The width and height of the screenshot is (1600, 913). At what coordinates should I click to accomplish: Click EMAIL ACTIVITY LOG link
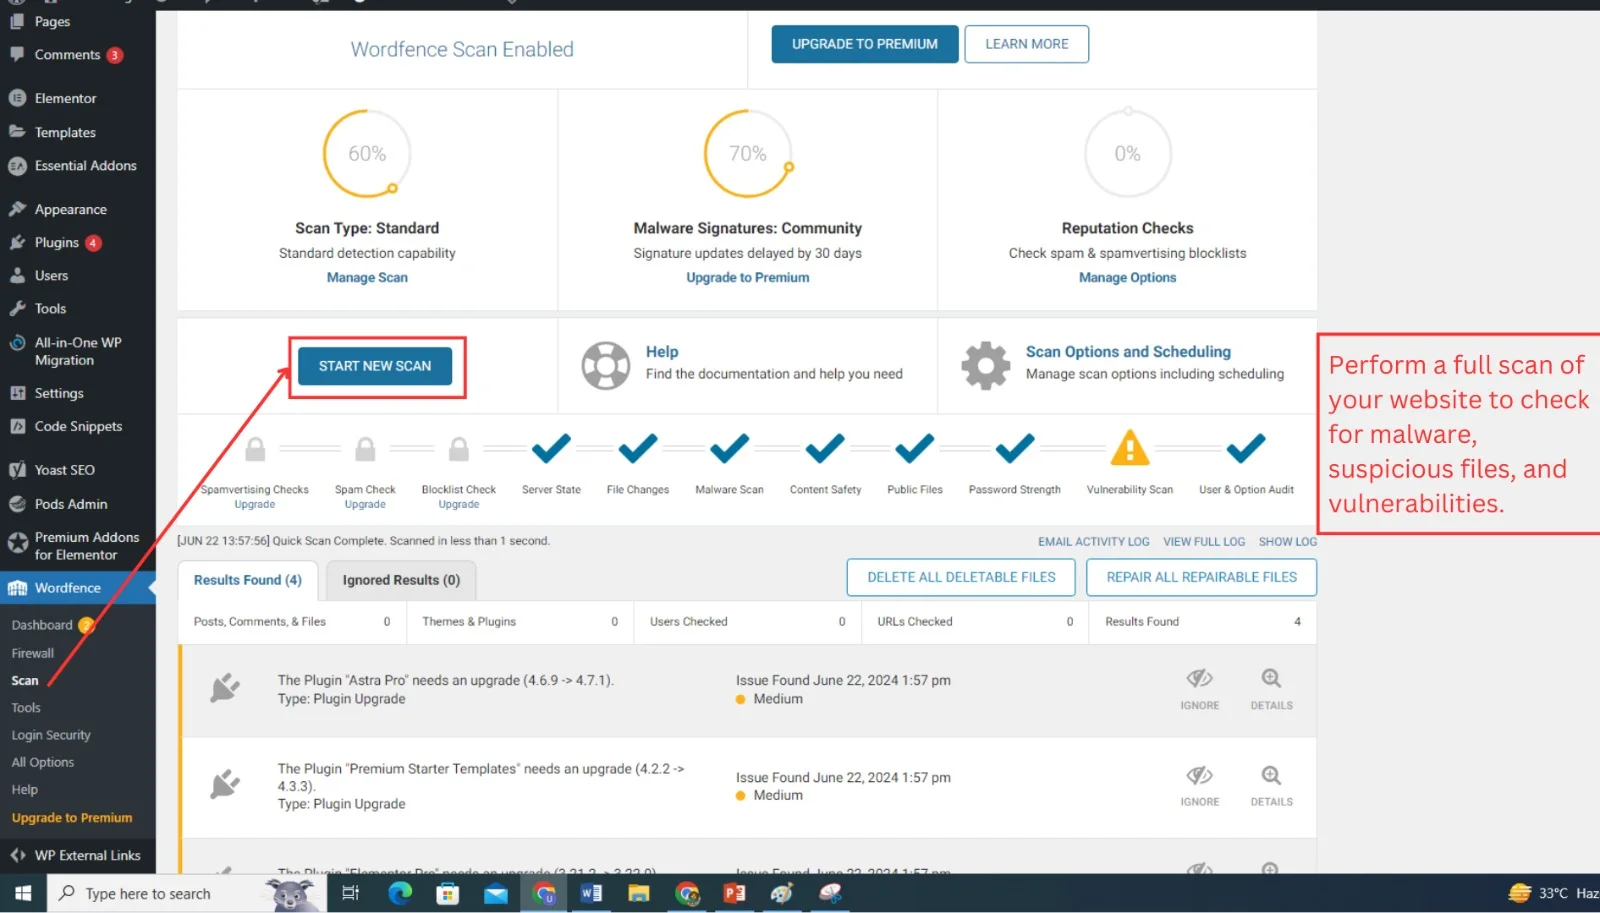click(1094, 542)
